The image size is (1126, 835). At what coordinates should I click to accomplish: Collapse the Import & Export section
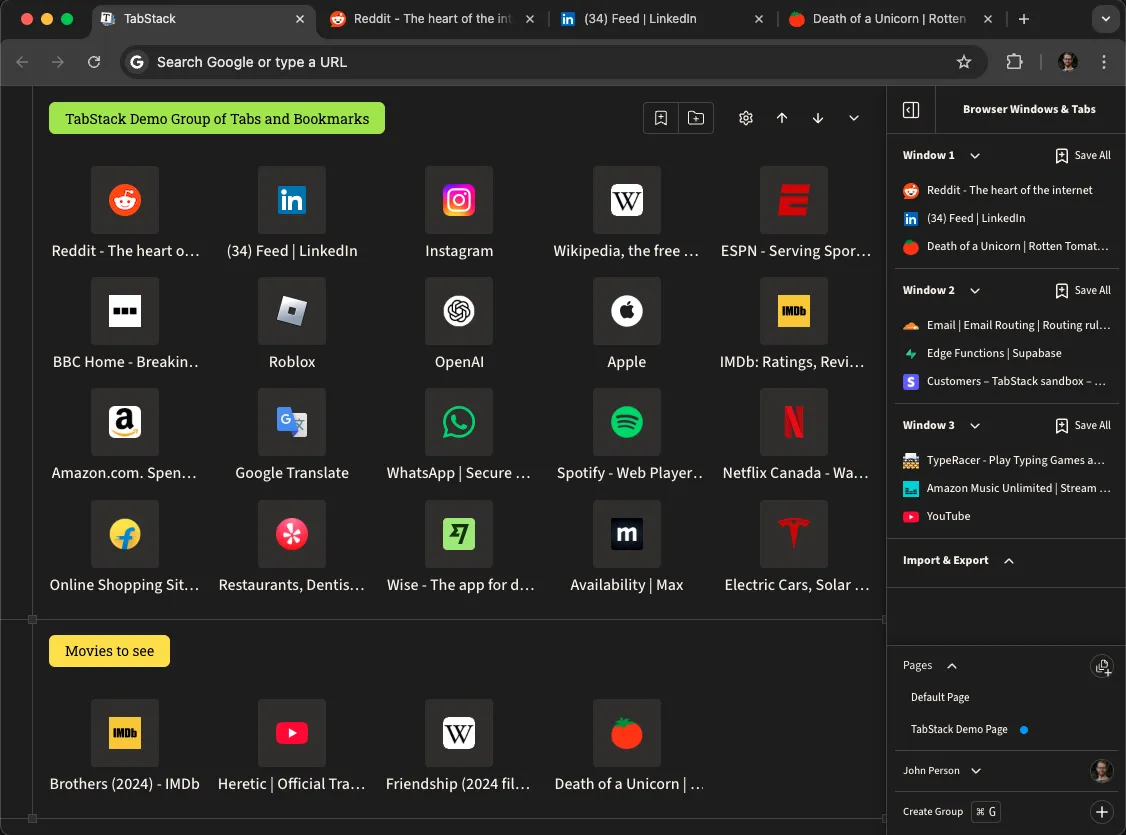click(1008, 561)
